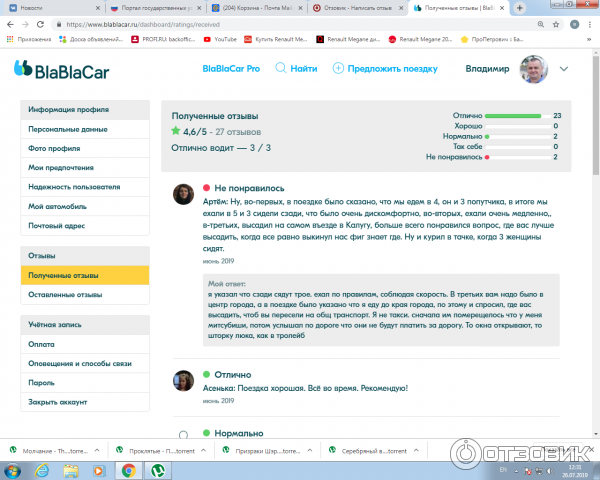
Task: Click Асенька's reviewer avatar
Action: [x=183, y=381]
